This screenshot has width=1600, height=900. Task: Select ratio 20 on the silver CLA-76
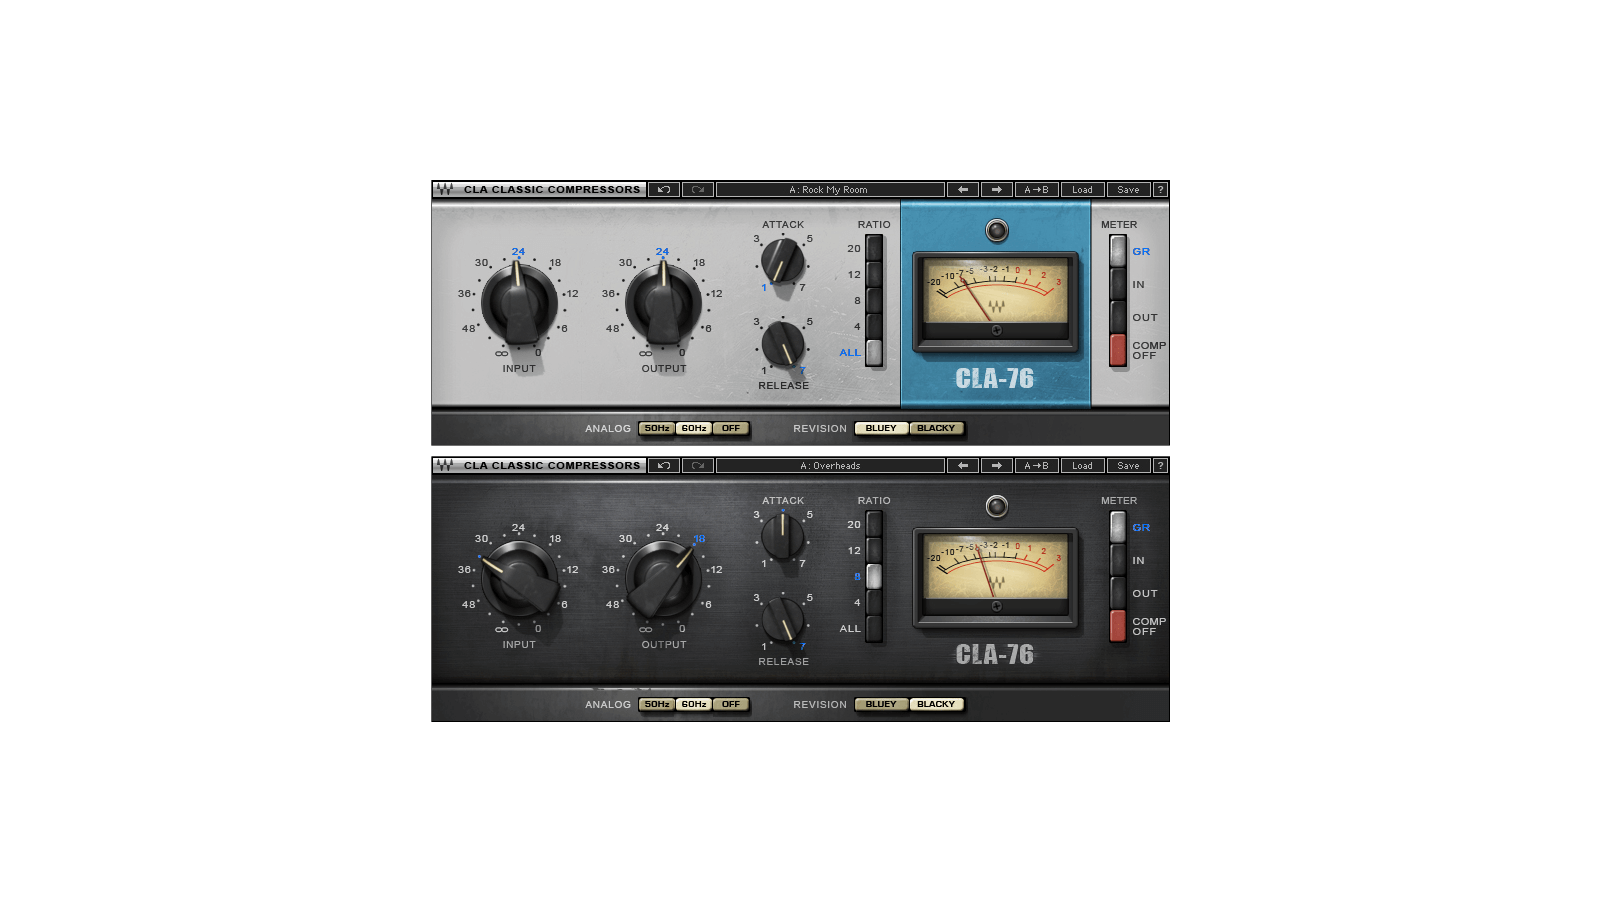point(874,248)
